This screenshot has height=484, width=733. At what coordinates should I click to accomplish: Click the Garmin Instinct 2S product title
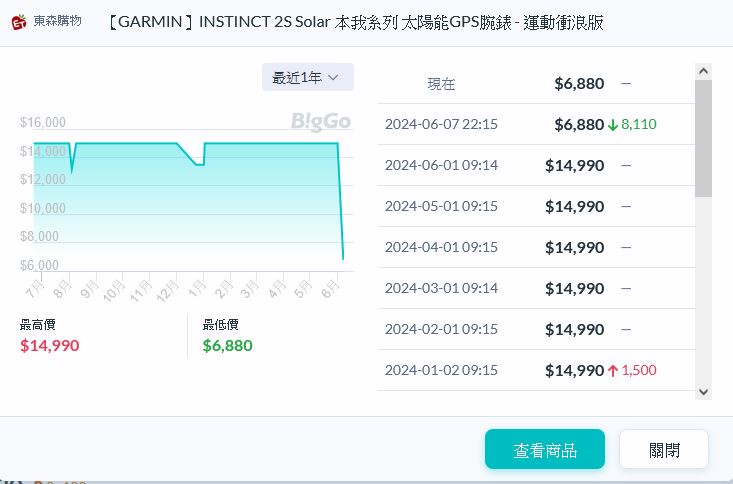pyautogui.click(x=354, y=22)
